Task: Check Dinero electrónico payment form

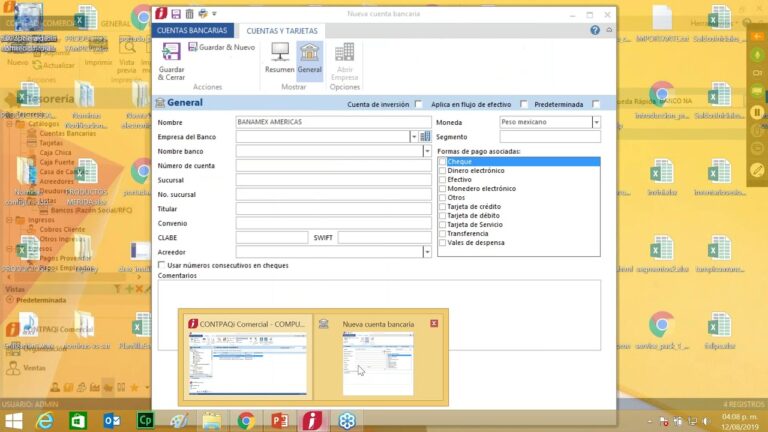Action: coord(442,170)
